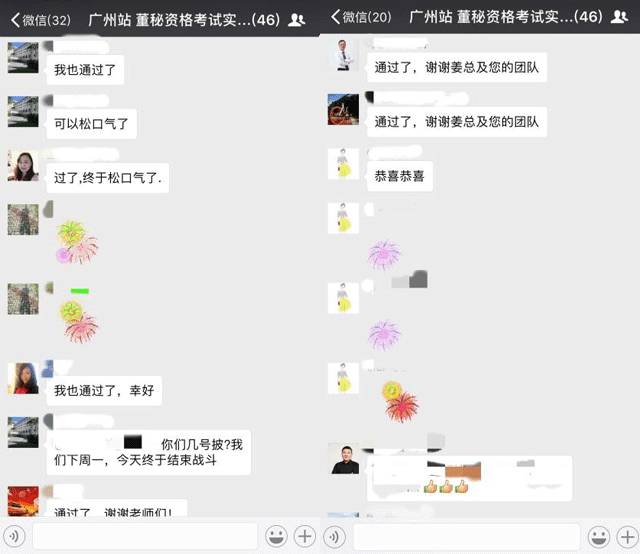Open group members icon in left chat header

[x=297, y=20]
